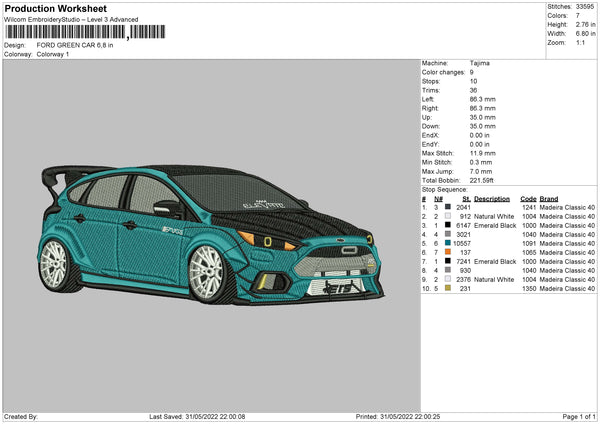This screenshot has height=424, width=600.
Task: Pick the orange swatch in stop row 6
Action: tap(448, 252)
